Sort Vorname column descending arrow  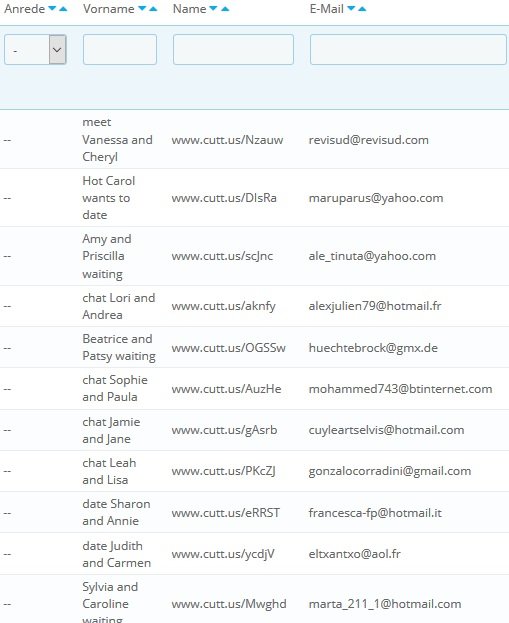pos(142,8)
